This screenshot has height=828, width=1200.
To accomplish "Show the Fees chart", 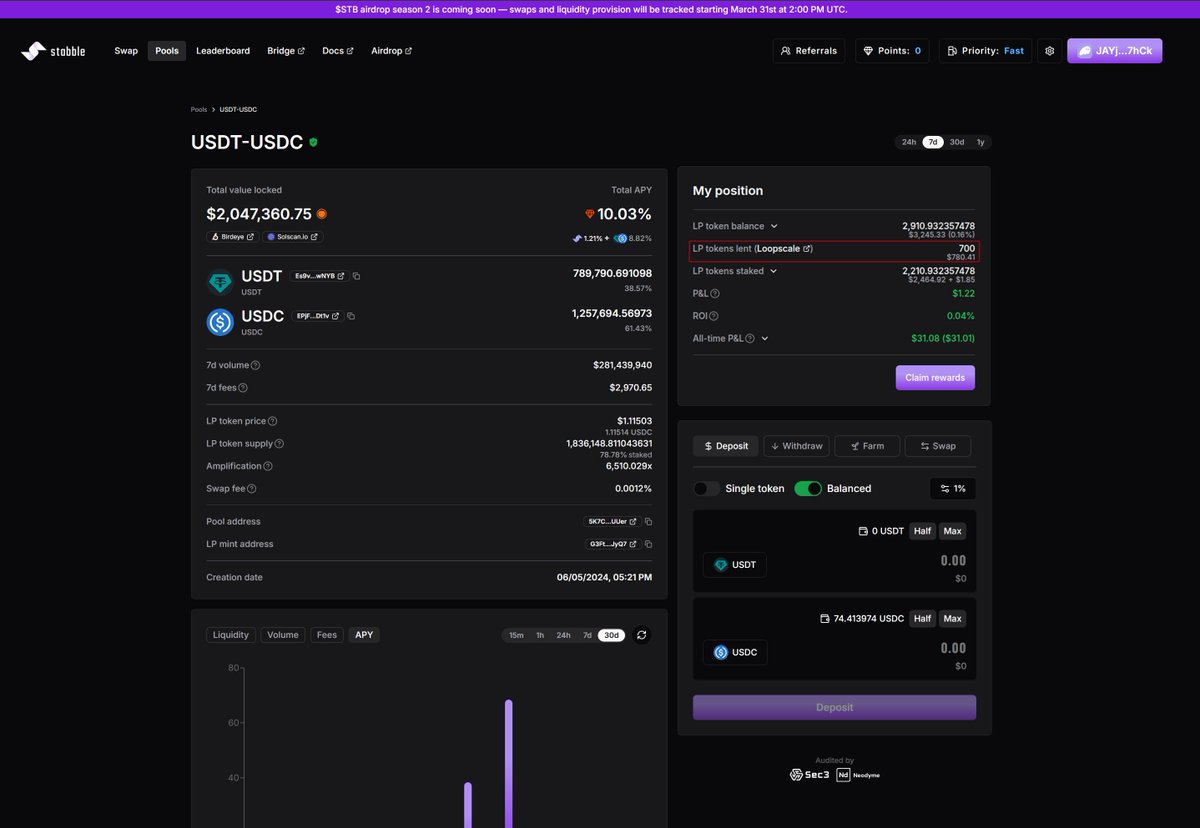I will [327, 635].
